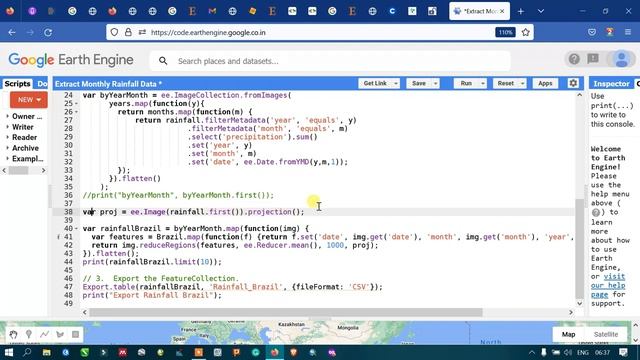The image size is (640, 360).
Task: Select the hand pan tool on the map
Action: click(13, 335)
